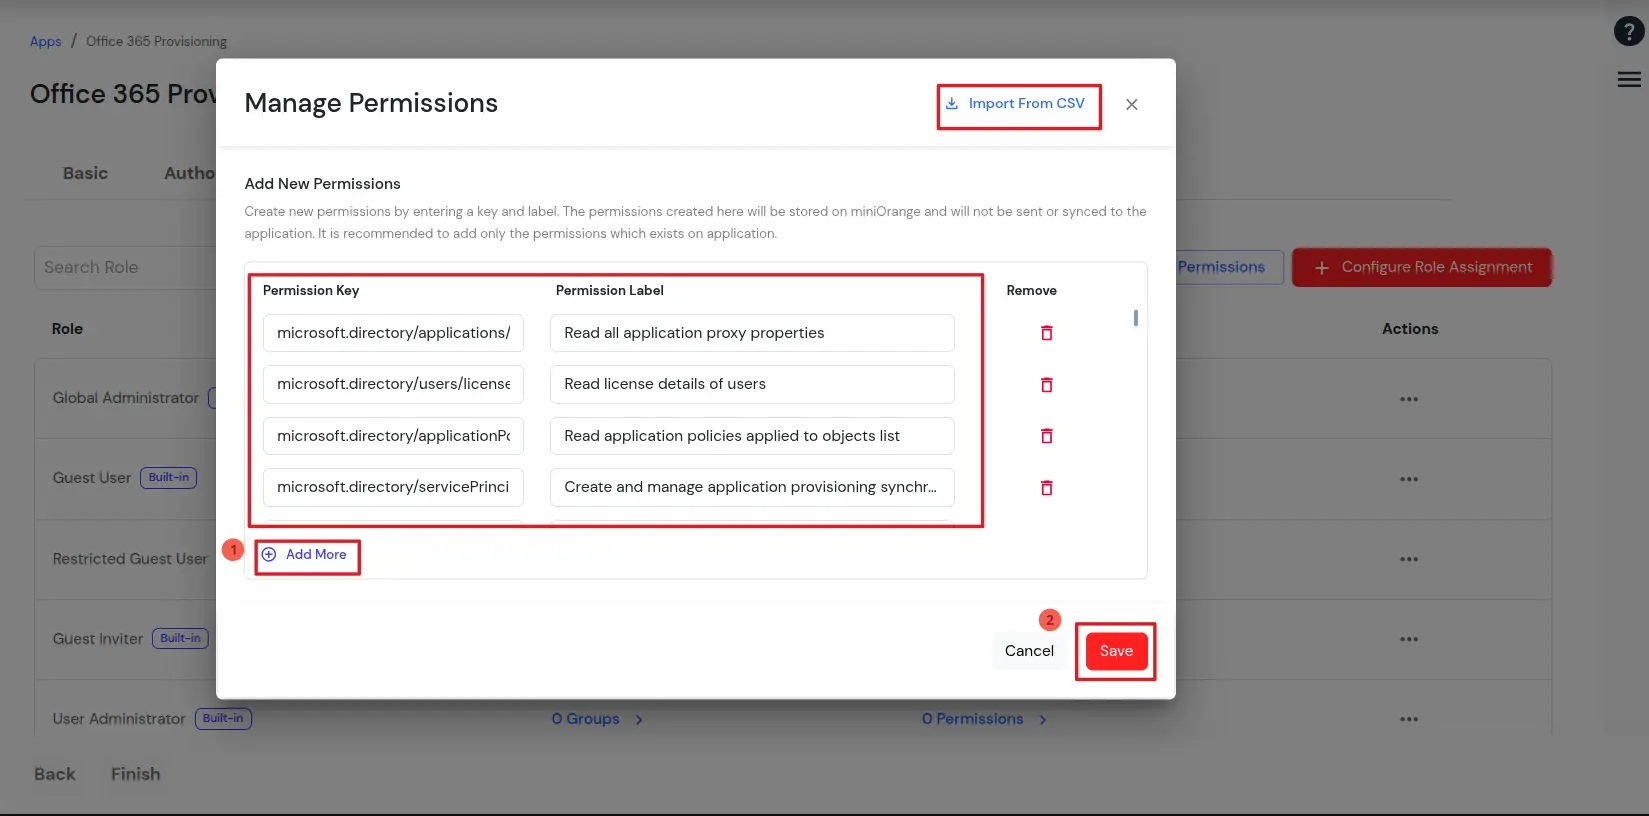The height and width of the screenshot is (816, 1649).
Task: Go to Apps breadcrumb link
Action: (45, 41)
